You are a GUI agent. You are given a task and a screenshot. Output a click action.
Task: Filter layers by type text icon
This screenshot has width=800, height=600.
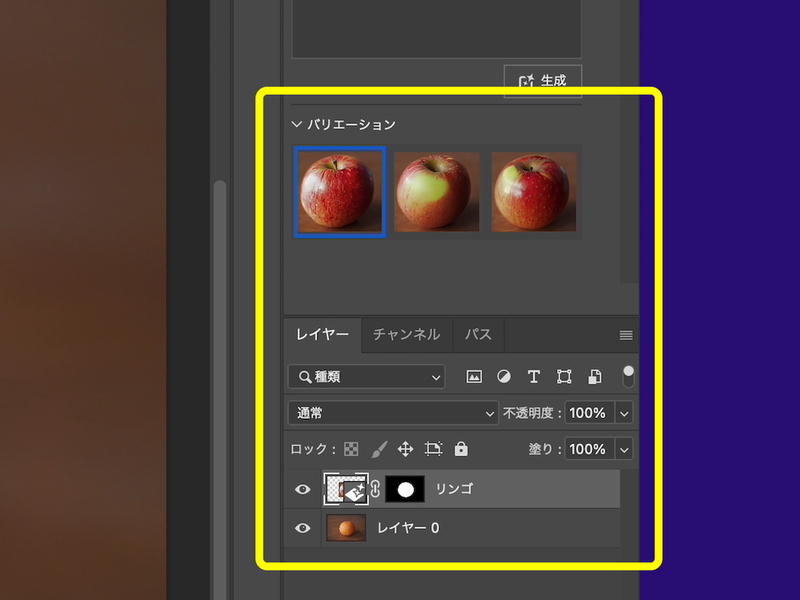click(x=534, y=377)
